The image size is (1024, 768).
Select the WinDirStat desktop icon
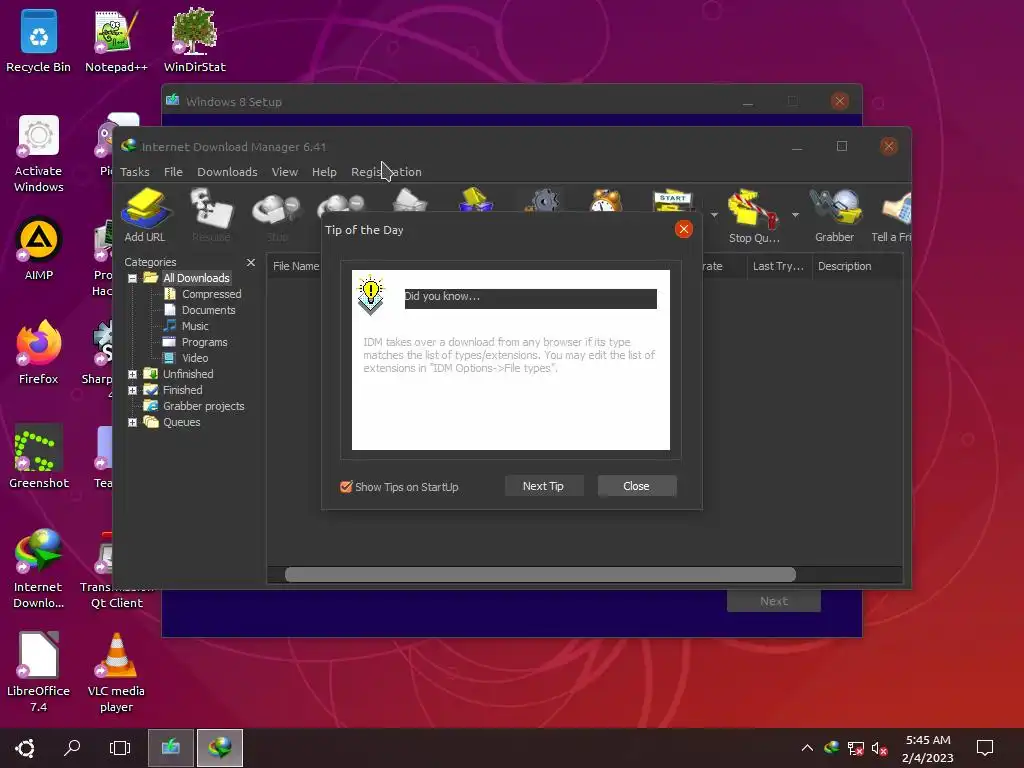[195, 41]
